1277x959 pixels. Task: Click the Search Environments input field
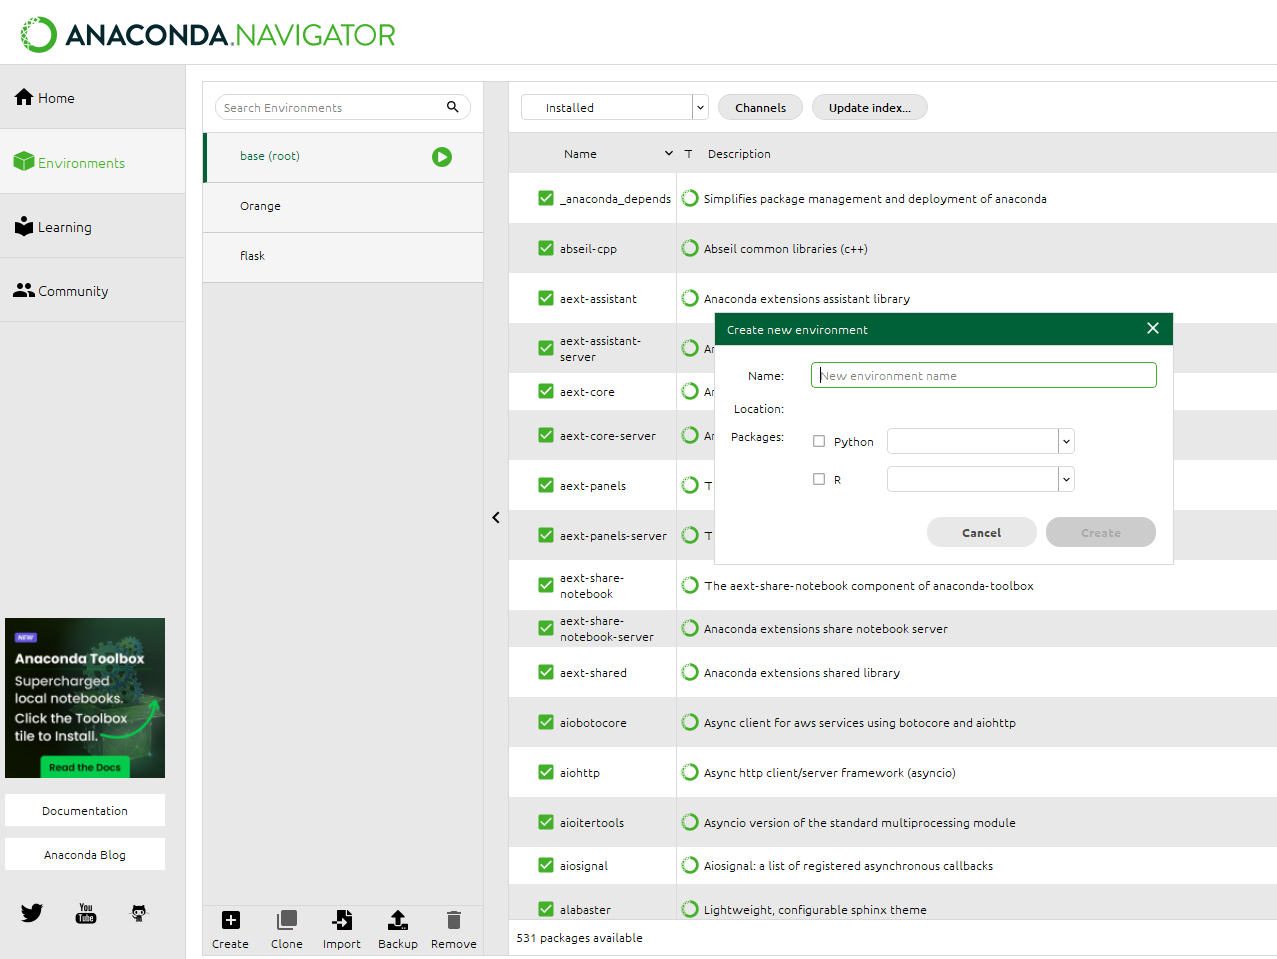tap(343, 107)
